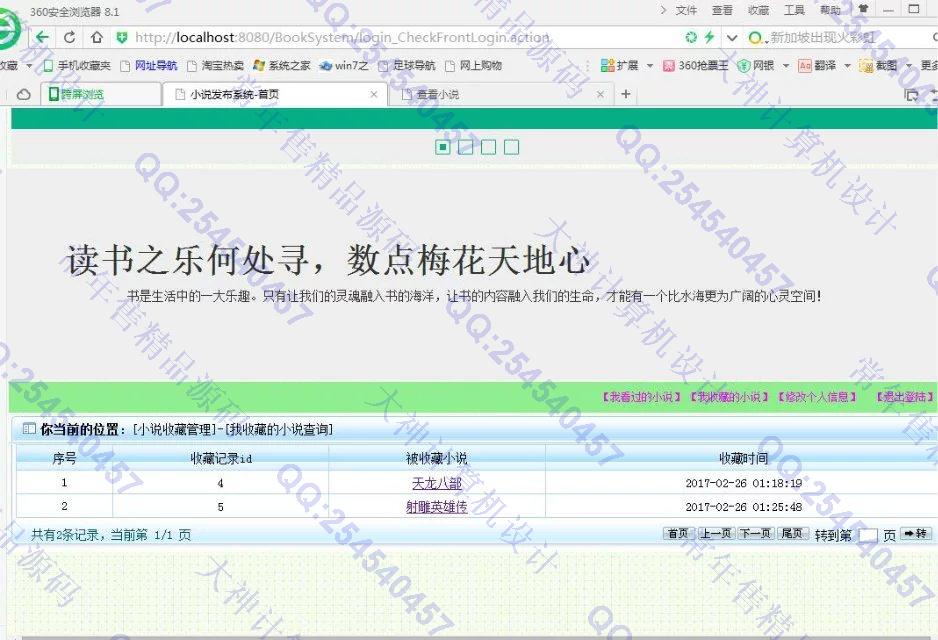The image size is (938, 640).
Task: Click the browser back arrow button
Action: pos(43,38)
